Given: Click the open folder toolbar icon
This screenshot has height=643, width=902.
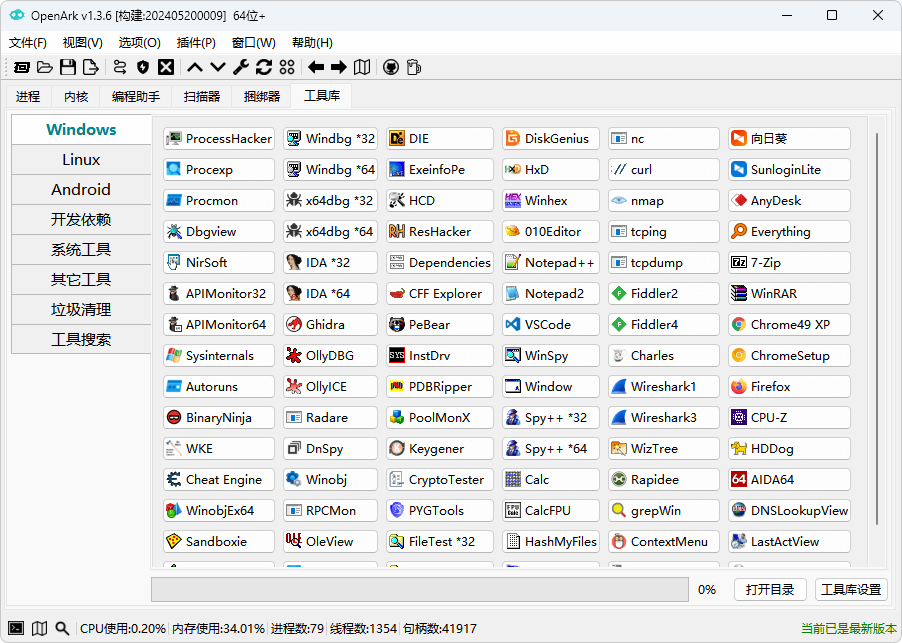Looking at the screenshot, I should point(44,67).
